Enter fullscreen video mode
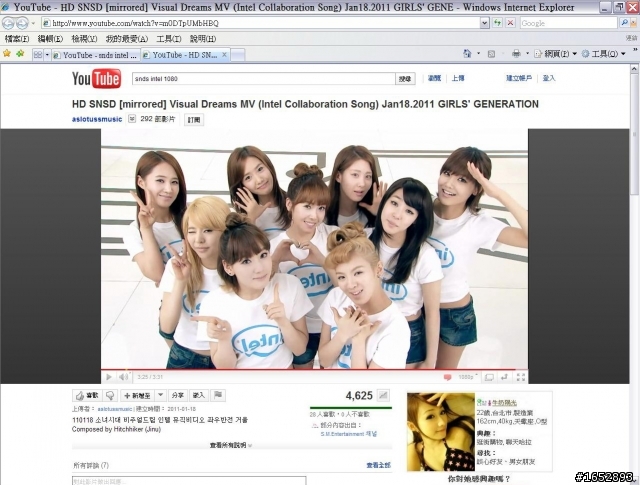This screenshot has height=485, width=640. pyautogui.click(x=521, y=377)
